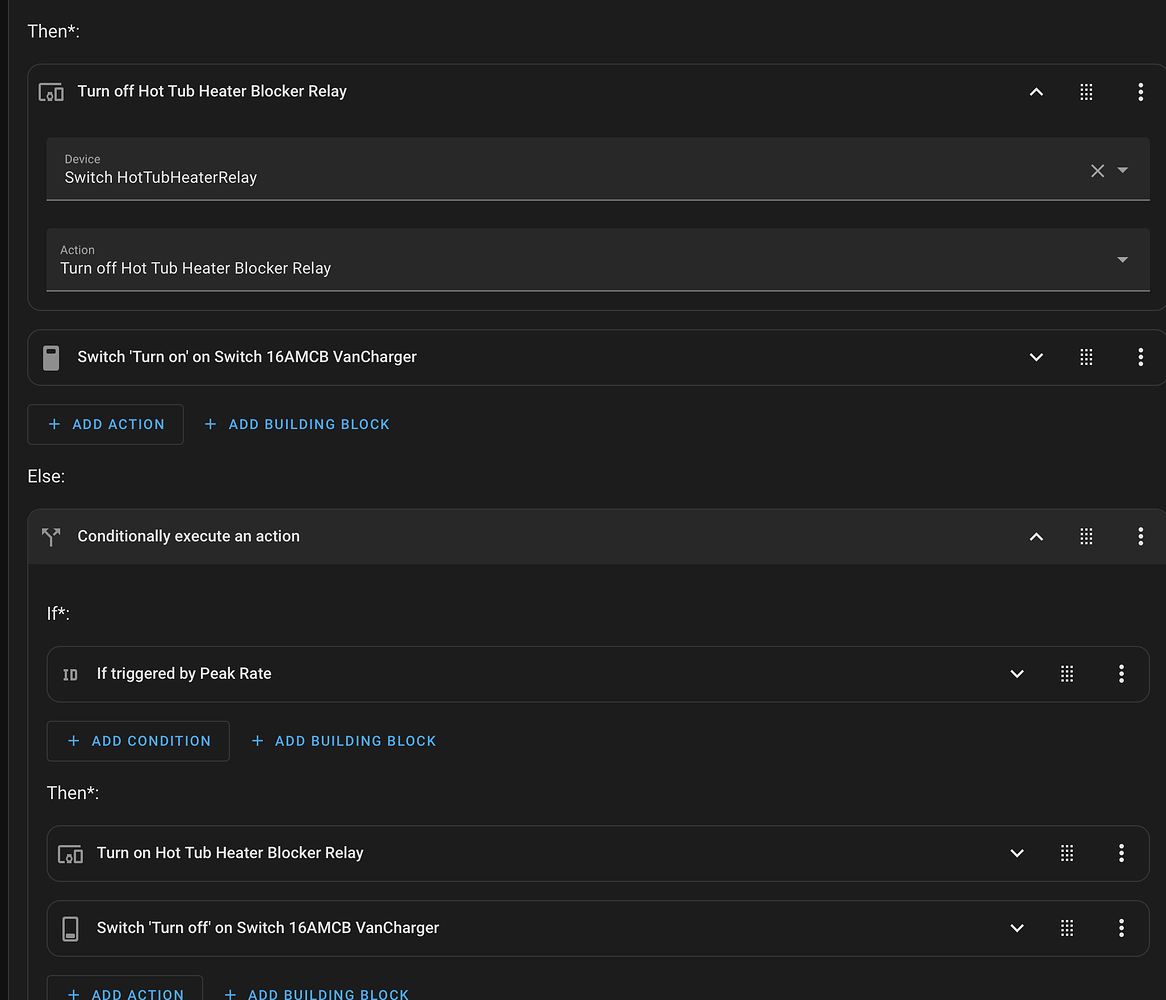Image resolution: width=1166 pixels, height=1000 pixels.
Task: Clear the Device field using the X icon
Action: pos(1097,170)
